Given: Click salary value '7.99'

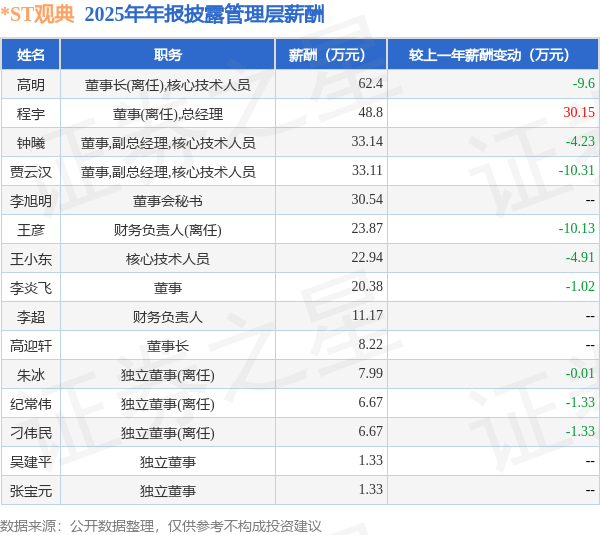Looking at the screenshot, I should 370,373.
